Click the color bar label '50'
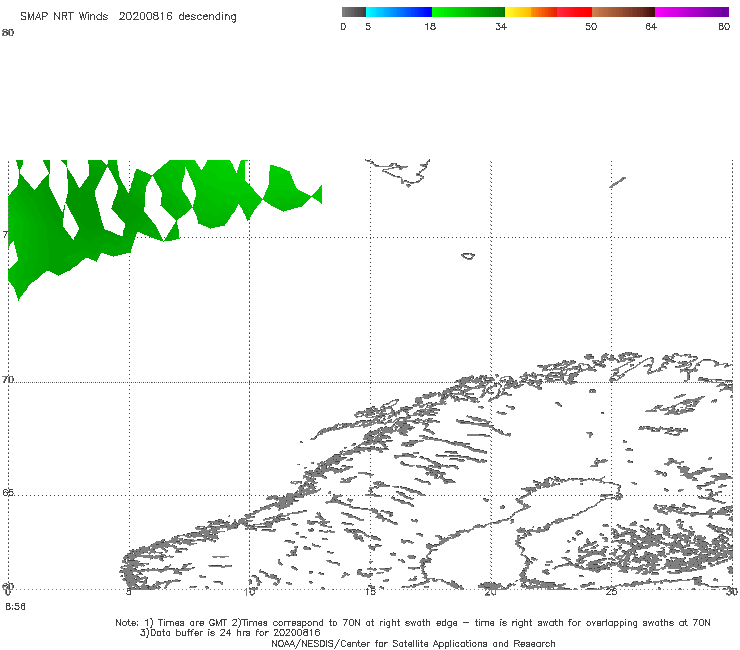Viewport: 740px width, 650px height. 591,26
